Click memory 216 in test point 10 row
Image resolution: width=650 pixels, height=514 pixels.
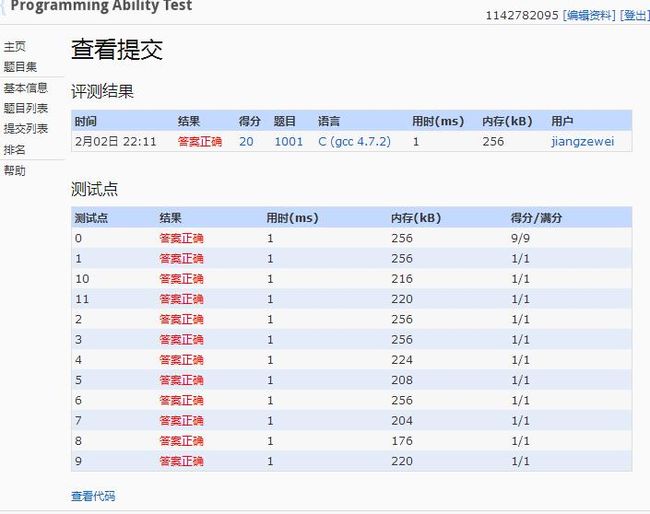click(402, 279)
